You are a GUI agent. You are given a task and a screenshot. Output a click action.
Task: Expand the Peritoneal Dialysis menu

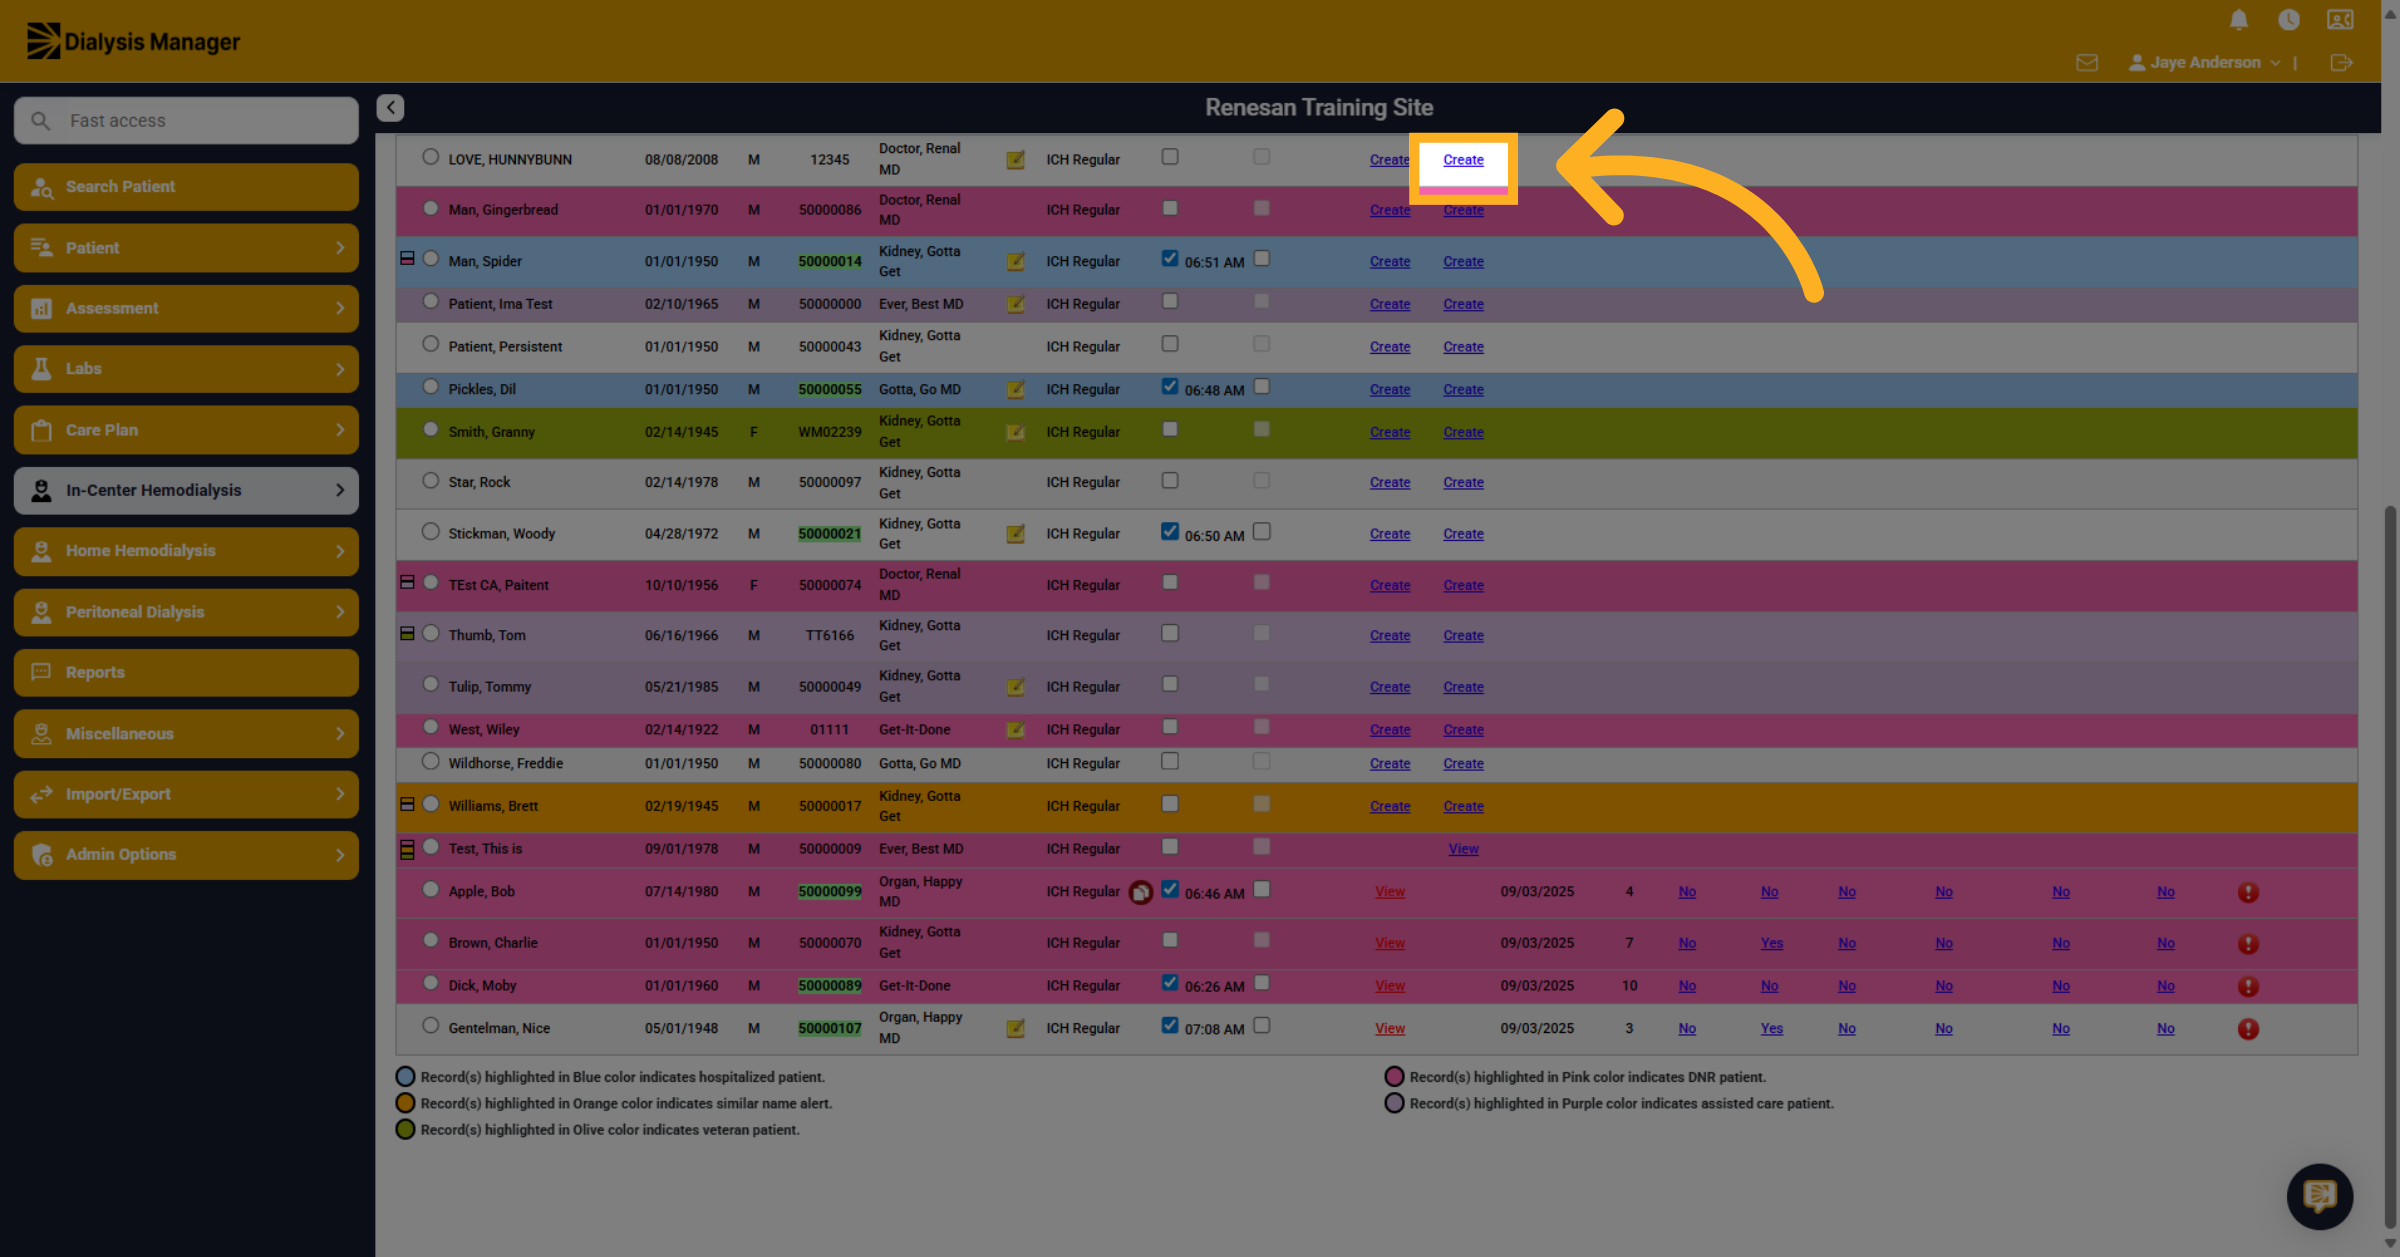click(x=186, y=612)
